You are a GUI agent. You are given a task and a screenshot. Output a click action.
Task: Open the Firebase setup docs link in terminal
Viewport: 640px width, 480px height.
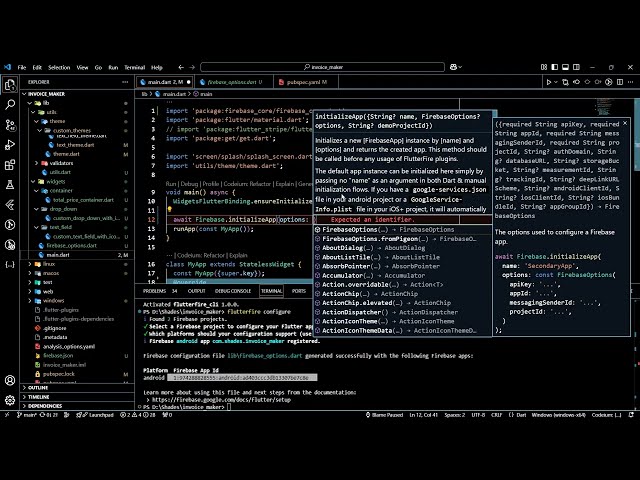[x=221, y=400]
